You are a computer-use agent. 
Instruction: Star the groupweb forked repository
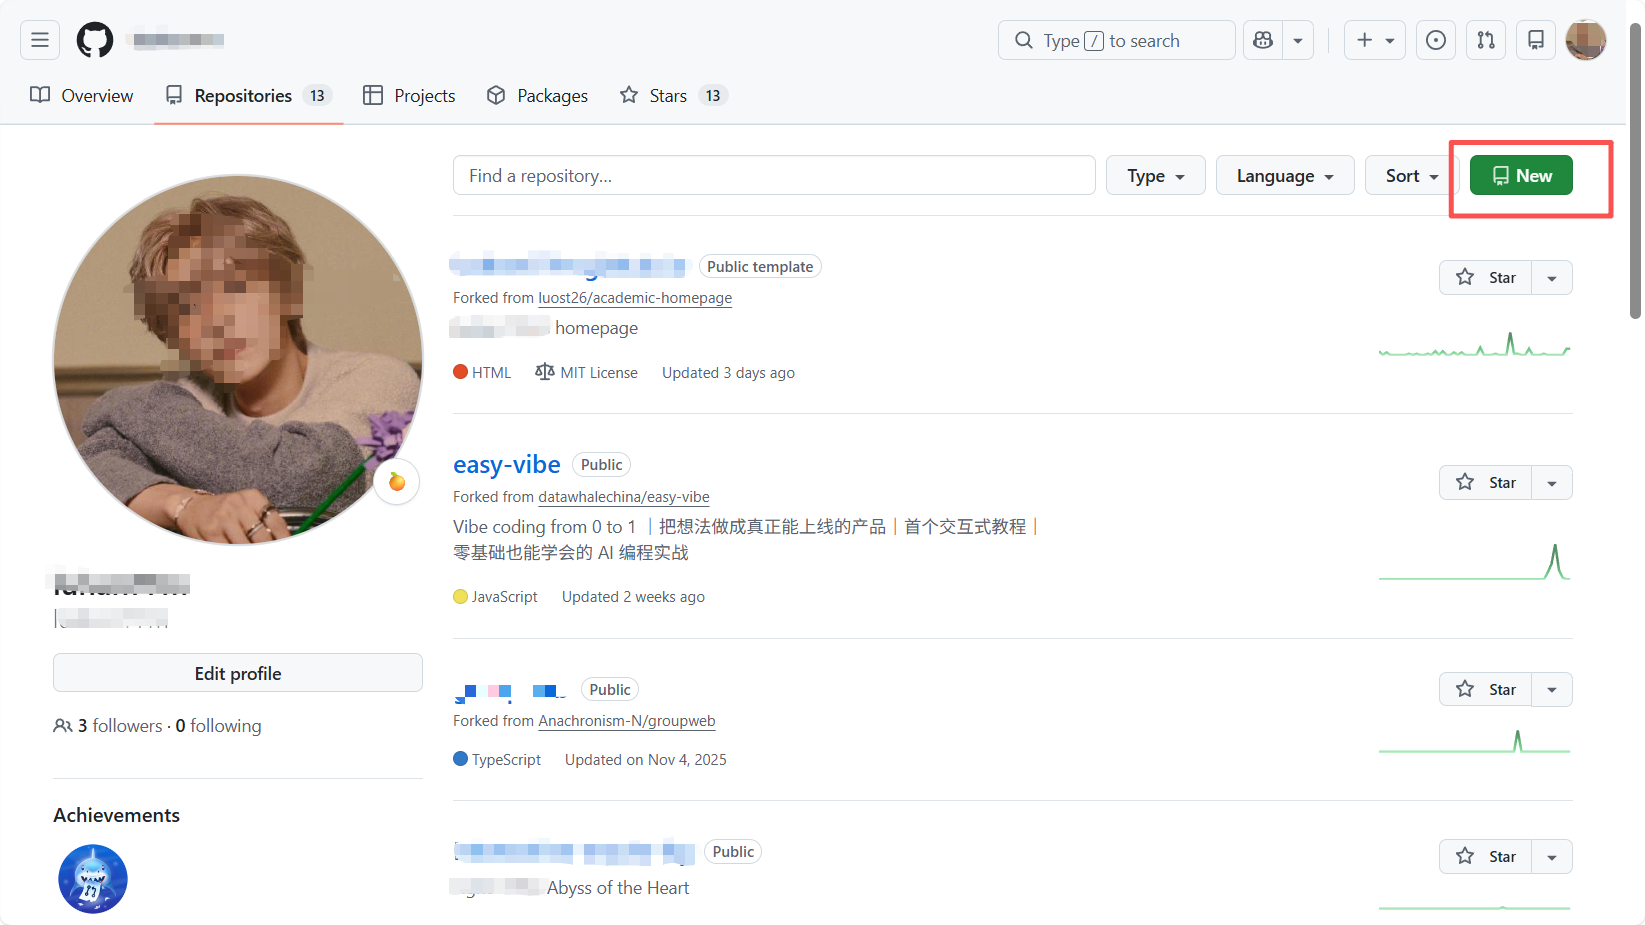click(1486, 690)
